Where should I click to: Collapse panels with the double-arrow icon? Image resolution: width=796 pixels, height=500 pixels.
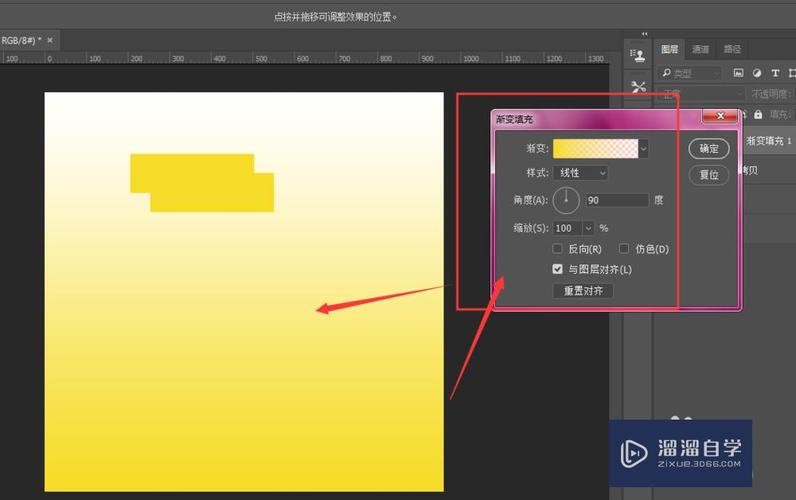[644, 34]
